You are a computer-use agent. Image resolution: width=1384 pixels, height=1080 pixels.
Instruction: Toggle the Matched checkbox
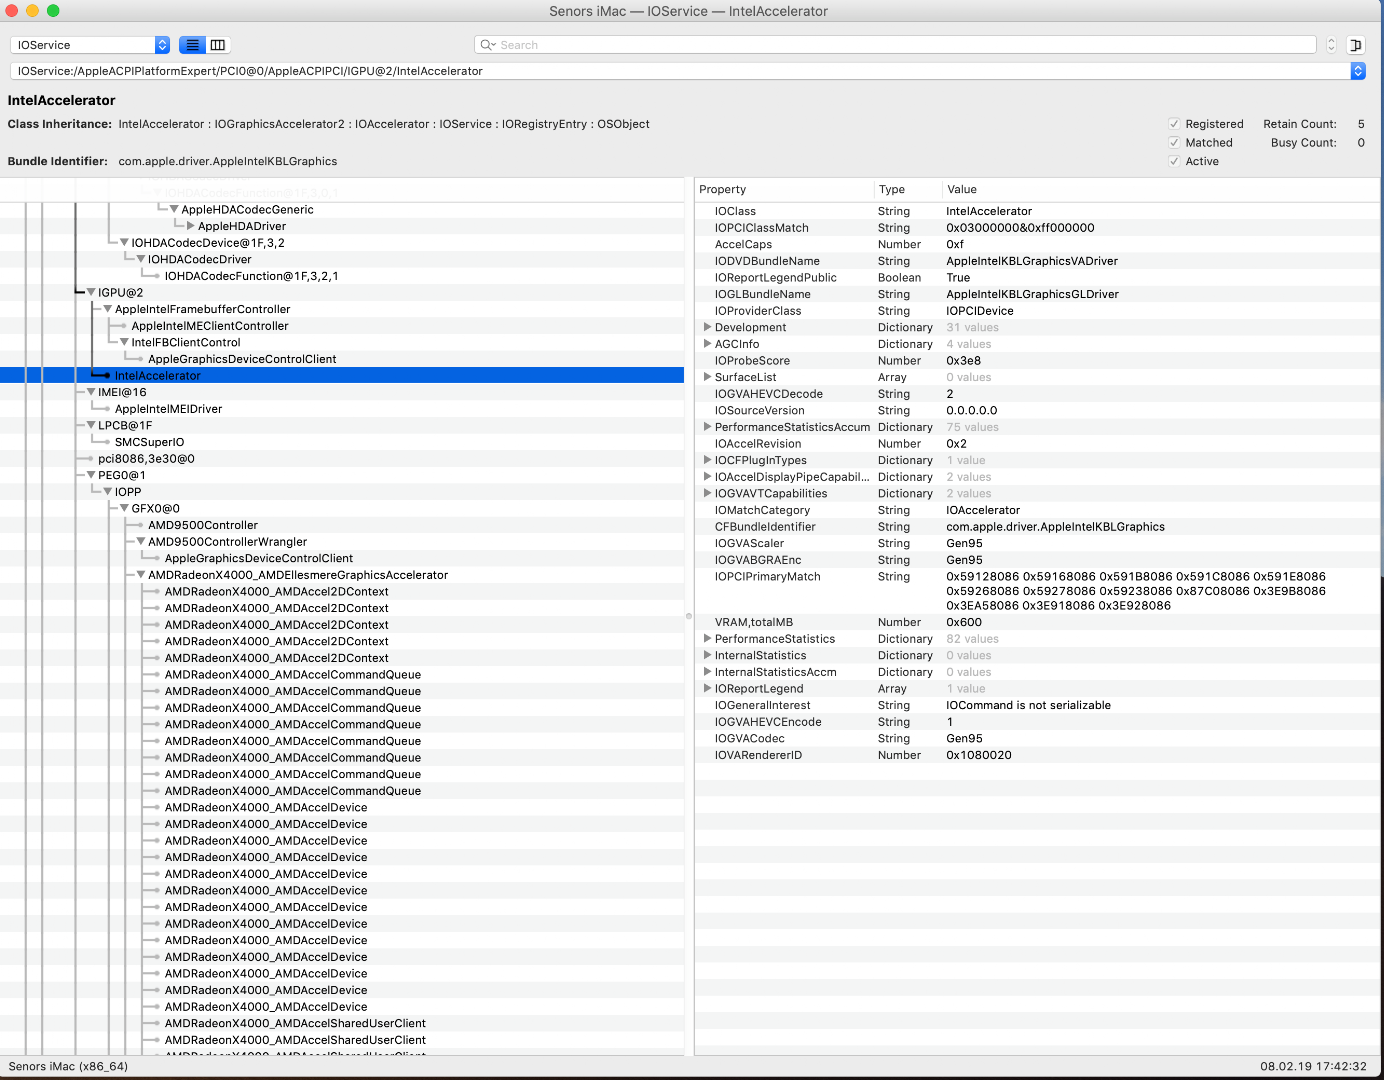(1174, 143)
